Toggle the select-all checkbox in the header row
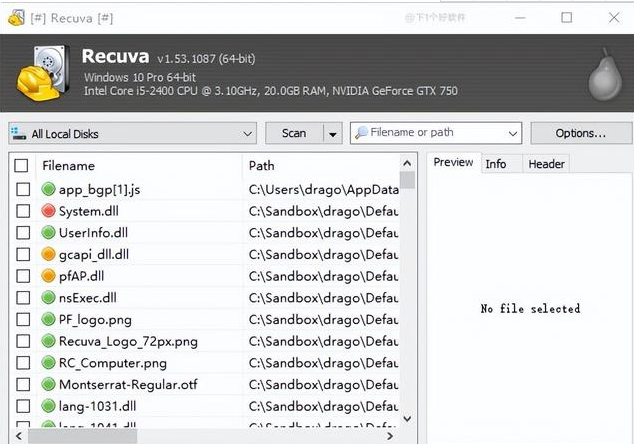This screenshot has width=634, height=444. [22, 166]
